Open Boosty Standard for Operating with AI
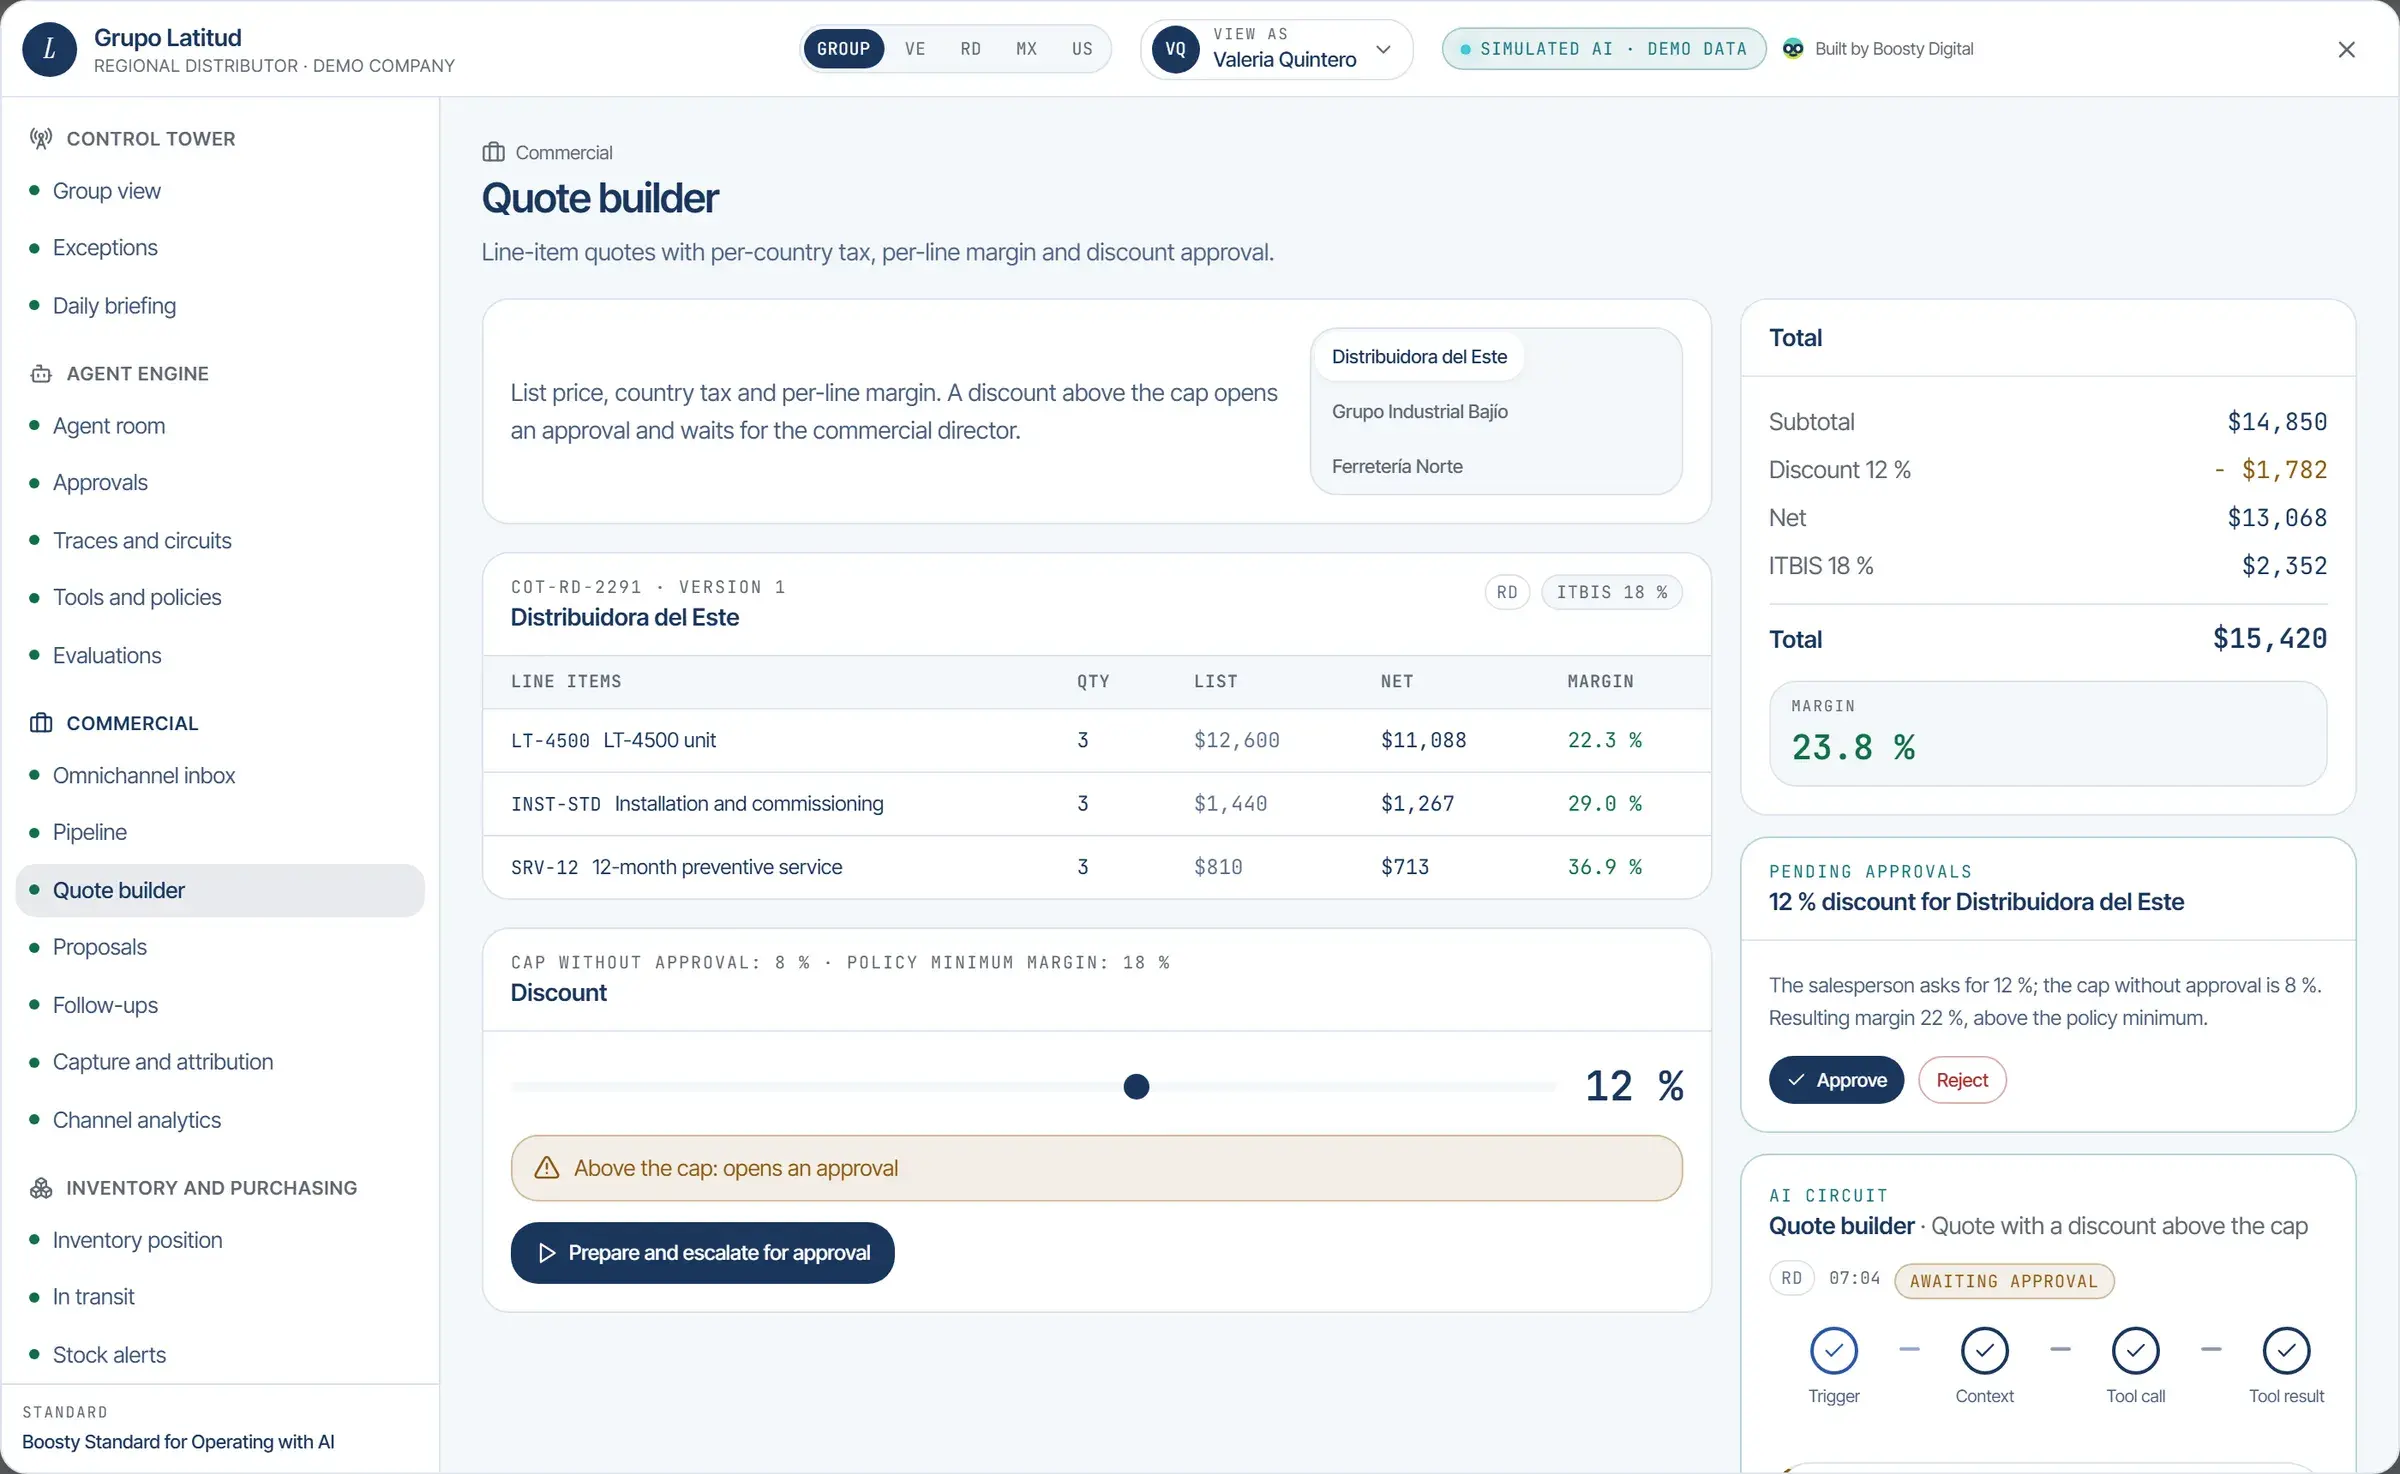 coord(178,1442)
